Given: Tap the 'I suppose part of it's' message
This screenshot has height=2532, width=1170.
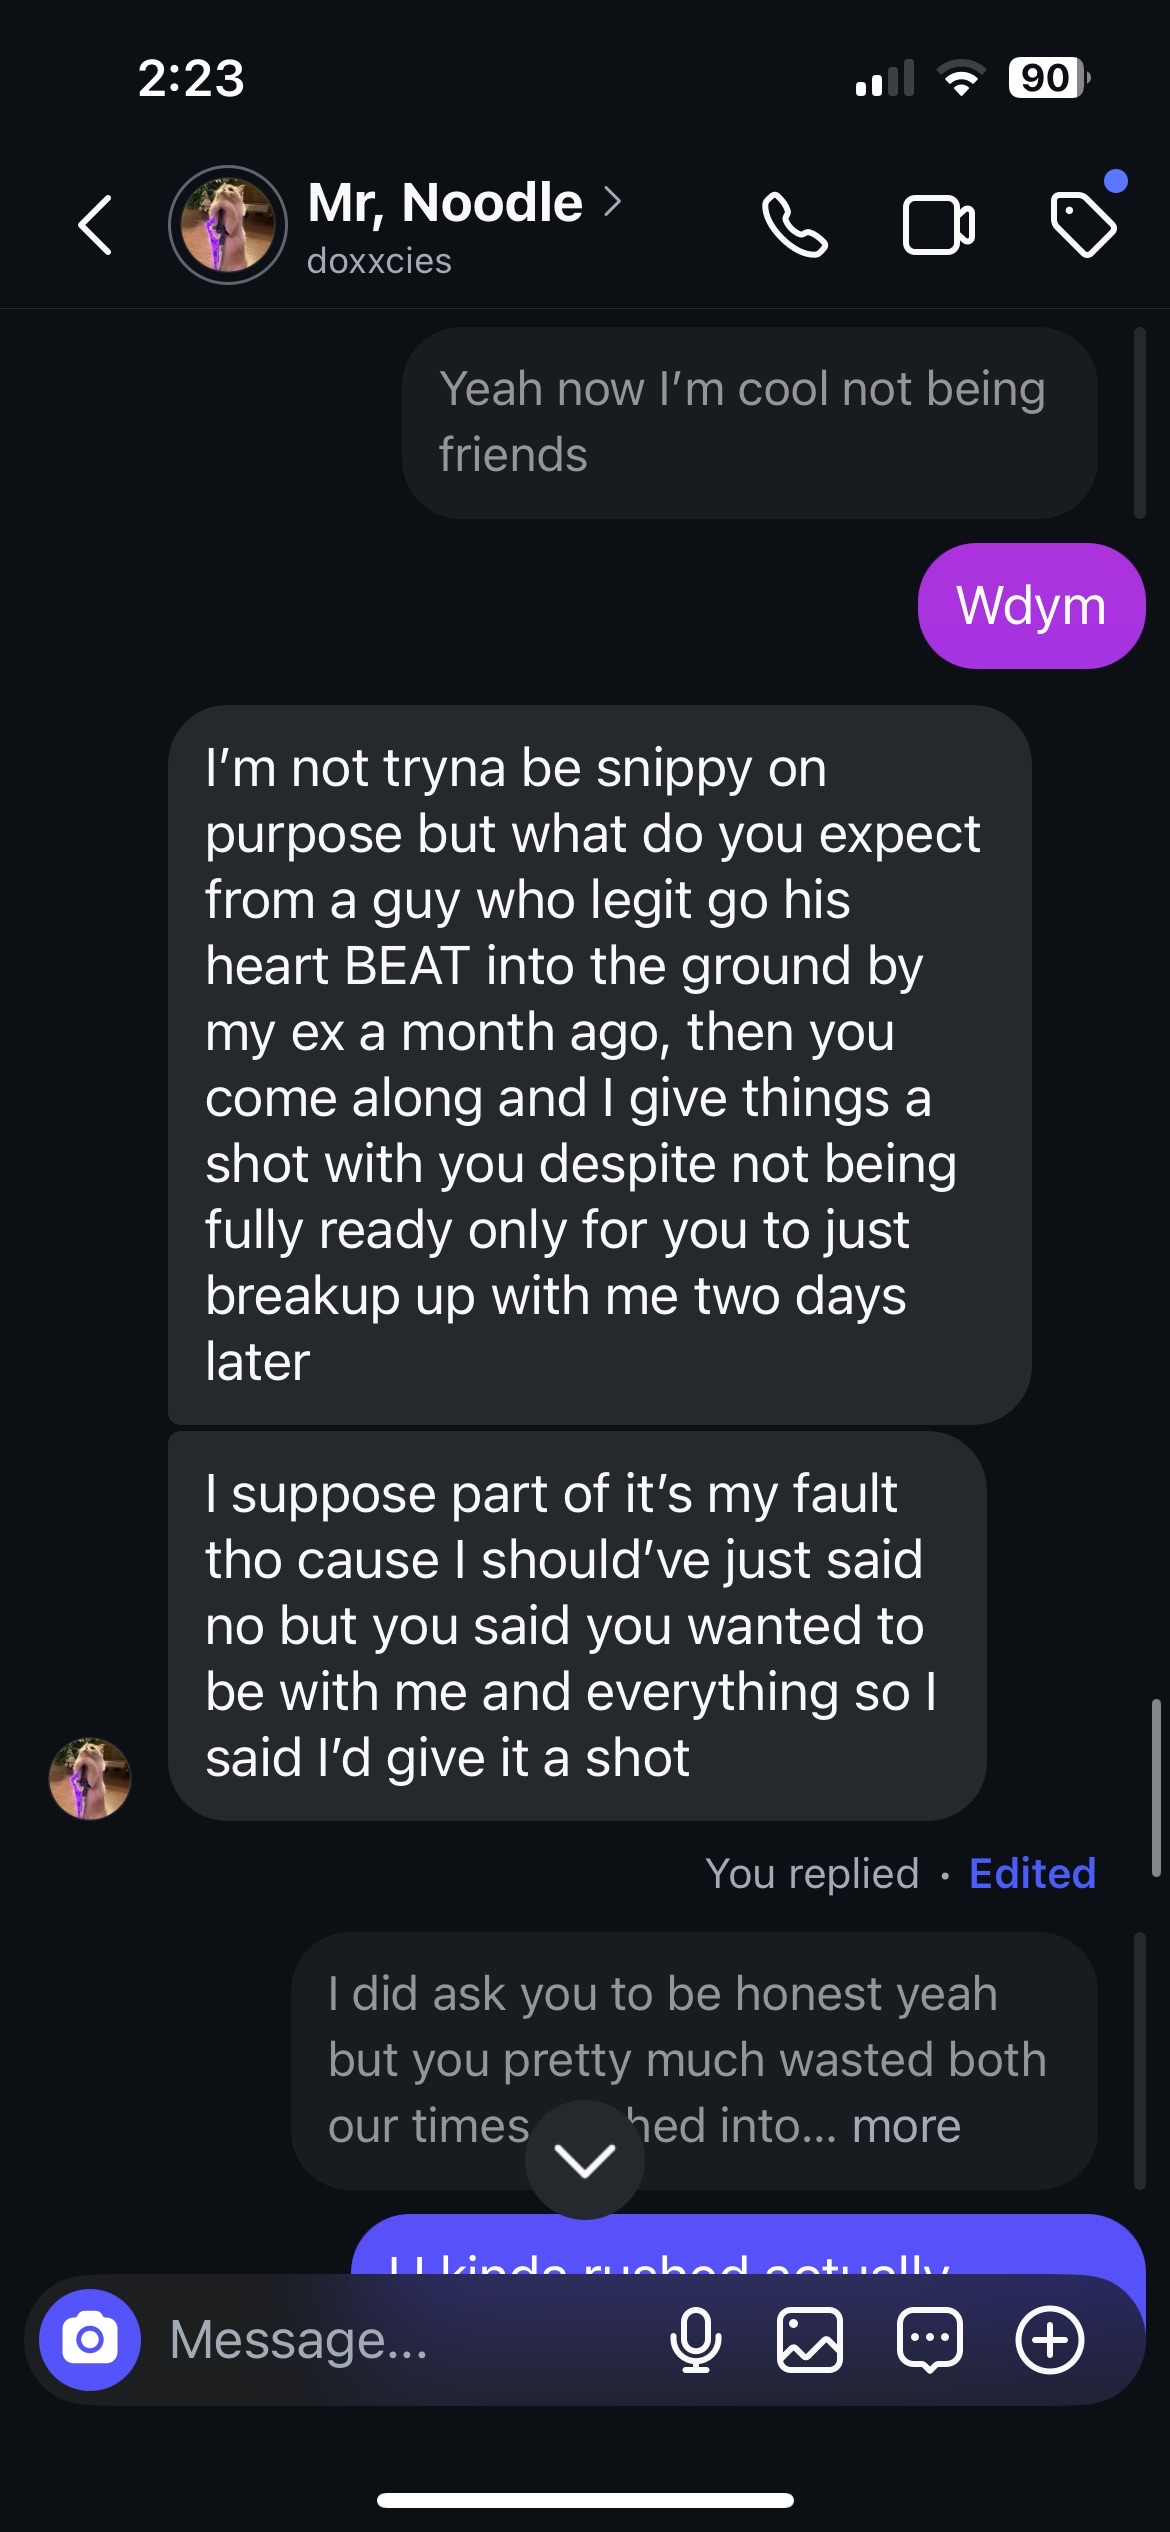Looking at the screenshot, I should pyautogui.click(x=577, y=1625).
